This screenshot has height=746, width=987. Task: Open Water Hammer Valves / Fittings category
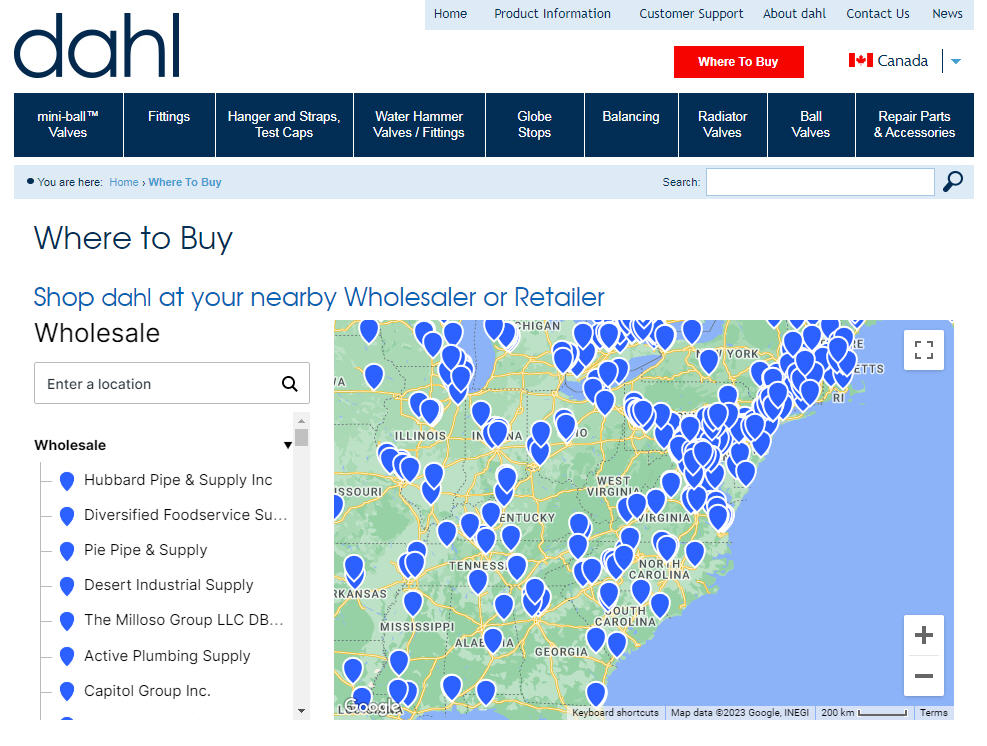[x=419, y=125]
